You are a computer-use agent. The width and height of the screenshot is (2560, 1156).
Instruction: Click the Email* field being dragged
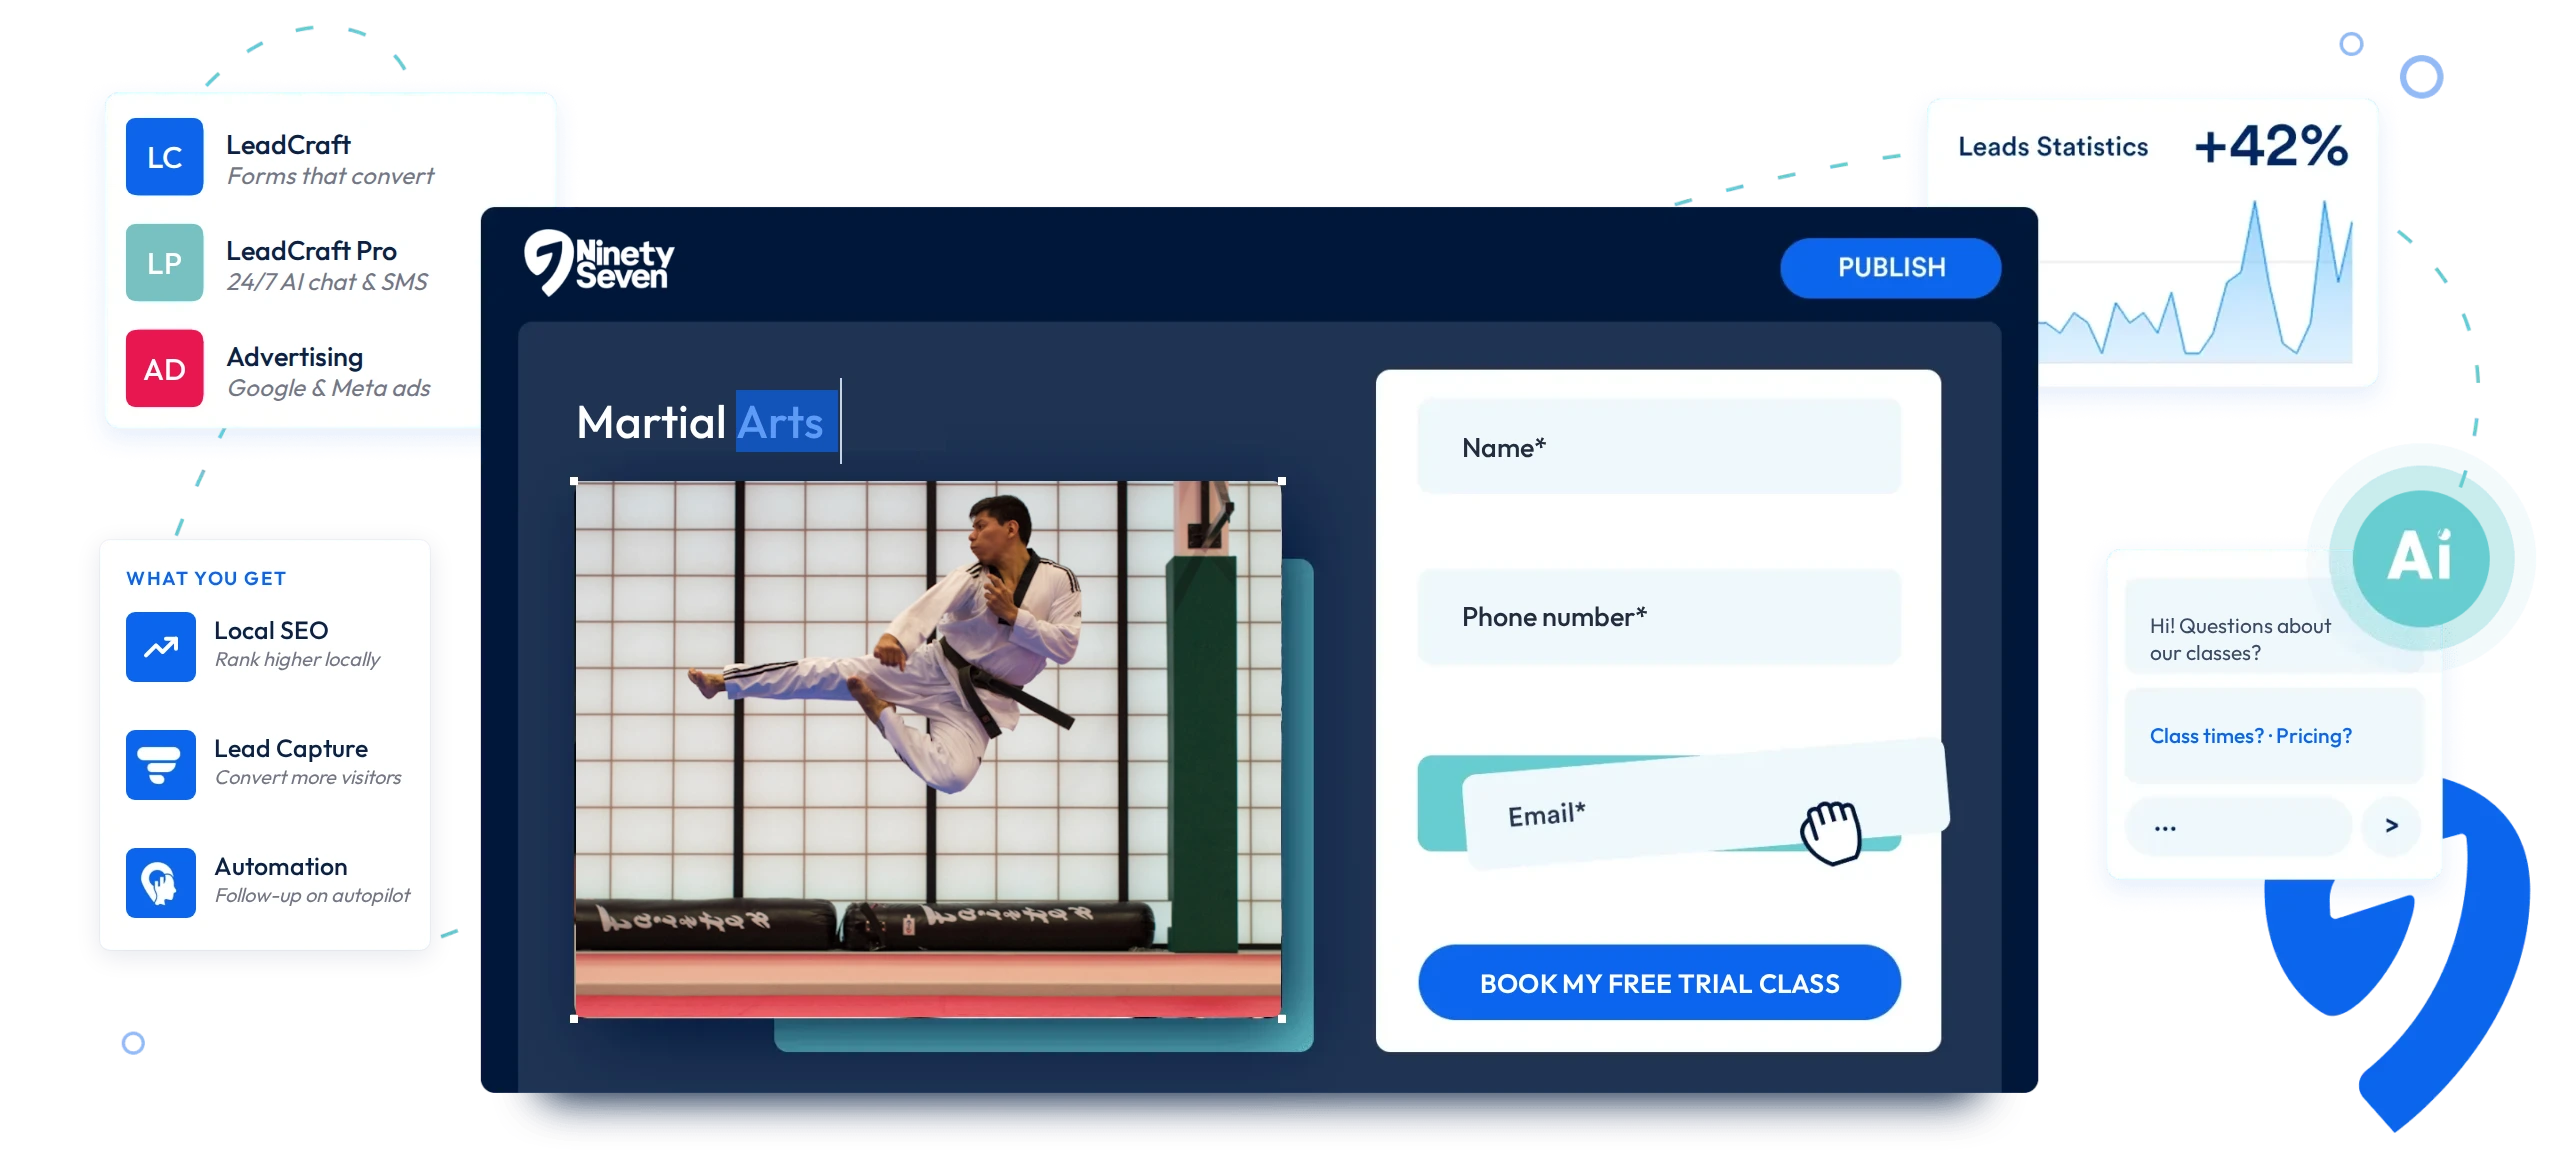point(1706,804)
